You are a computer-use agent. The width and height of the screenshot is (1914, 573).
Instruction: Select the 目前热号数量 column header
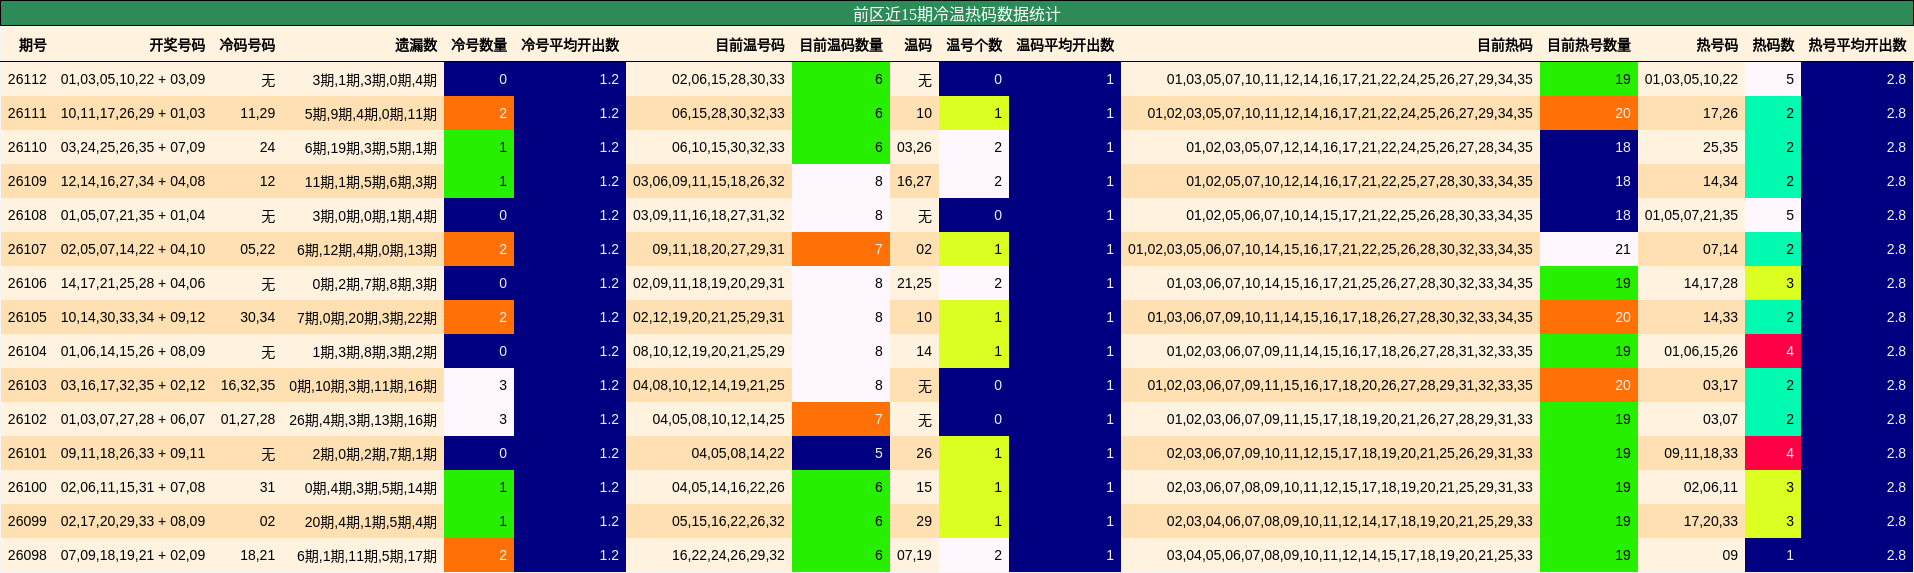click(x=1589, y=45)
